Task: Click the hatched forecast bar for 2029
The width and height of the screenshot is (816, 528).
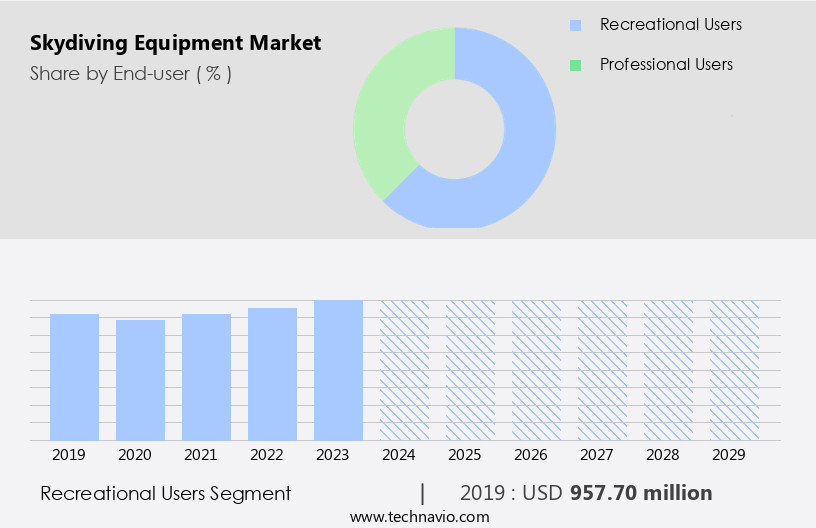Action: click(734, 370)
